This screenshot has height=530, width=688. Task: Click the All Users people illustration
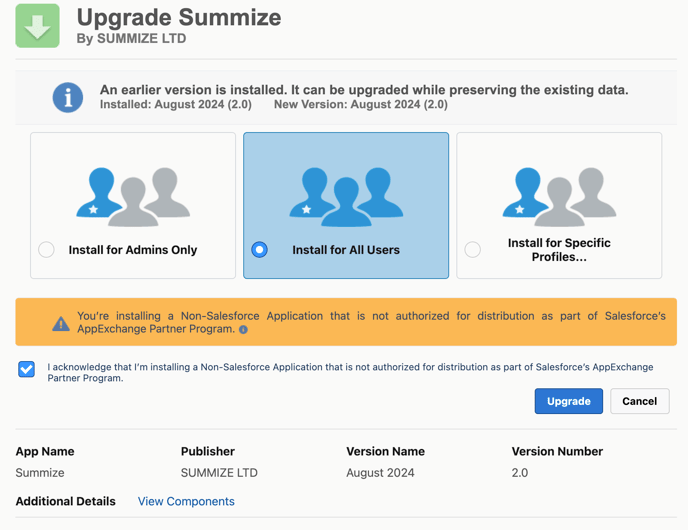pyautogui.click(x=346, y=195)
